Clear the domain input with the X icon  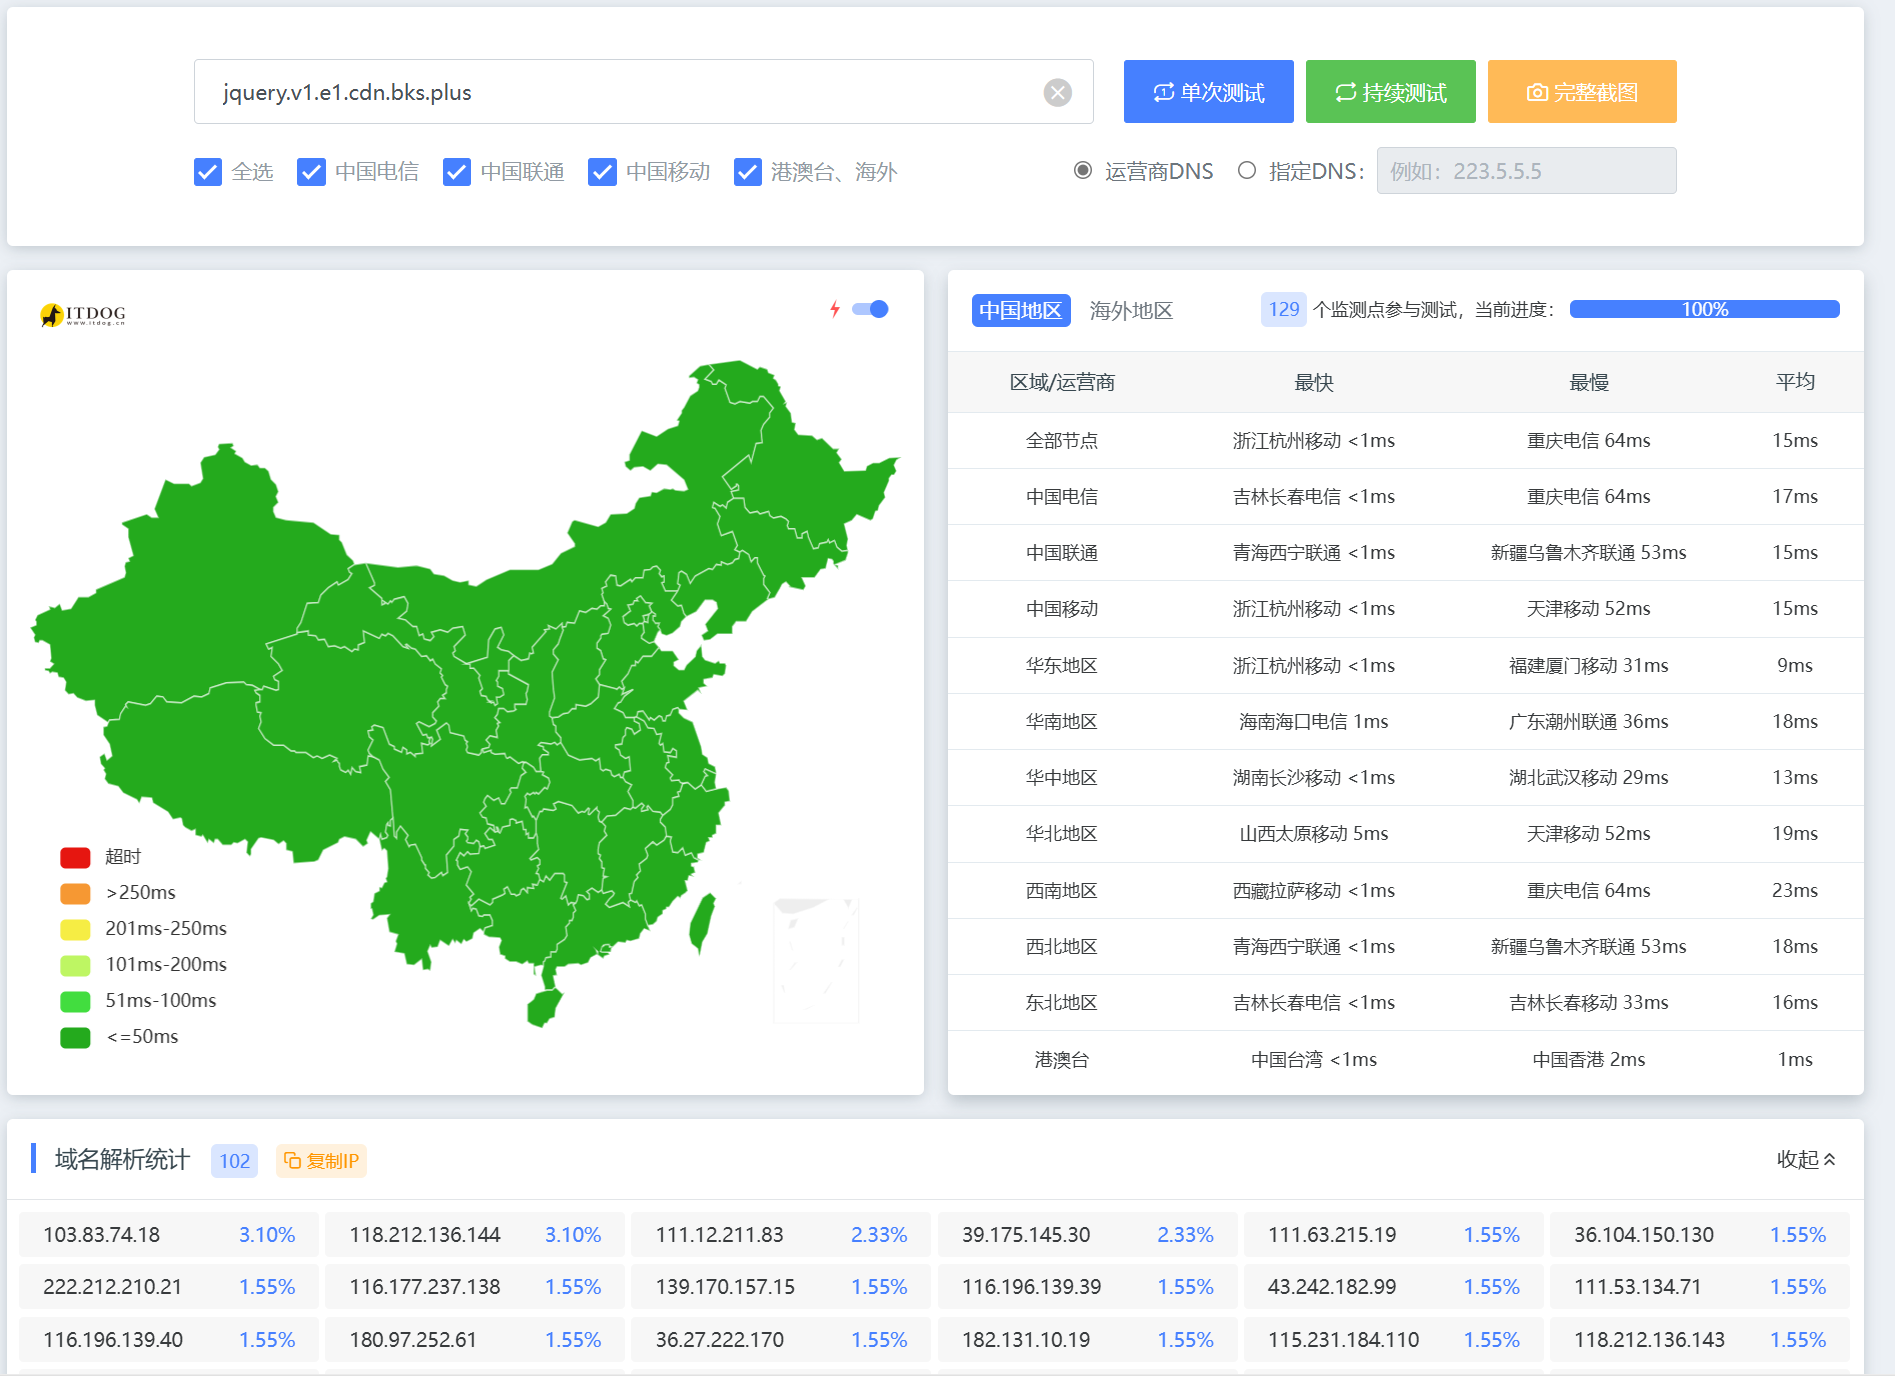[x=1057, y=93]
